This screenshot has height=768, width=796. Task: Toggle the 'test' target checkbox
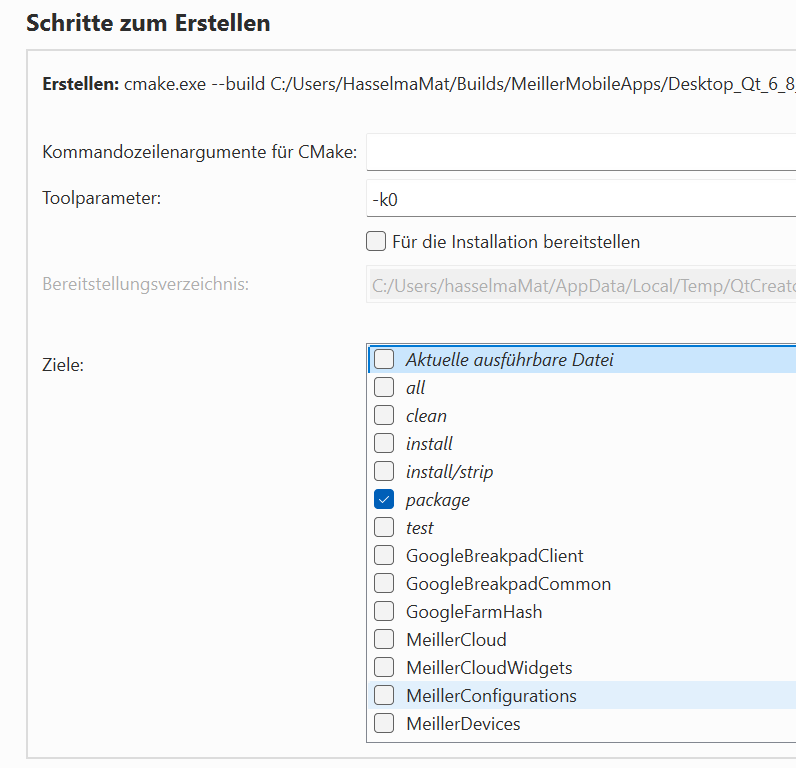click(x=384, y=528)
